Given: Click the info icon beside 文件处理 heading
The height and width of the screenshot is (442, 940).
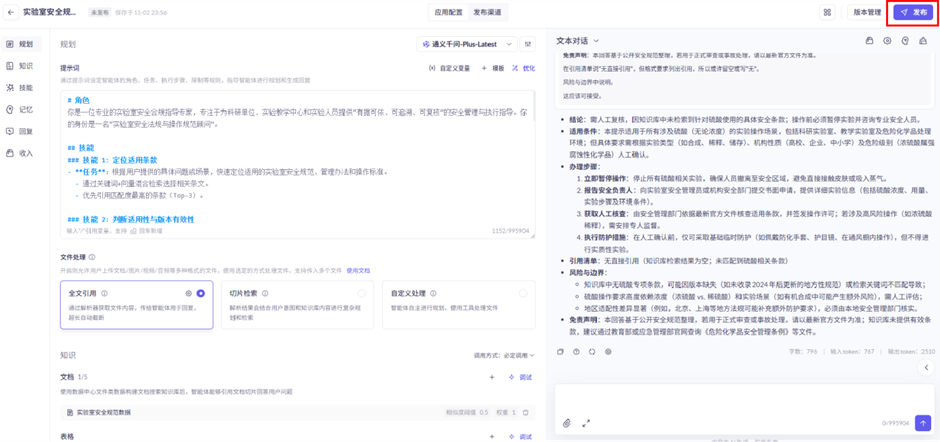Looking at the screenshot, I should pyautogui.click(x=92, y=257).
